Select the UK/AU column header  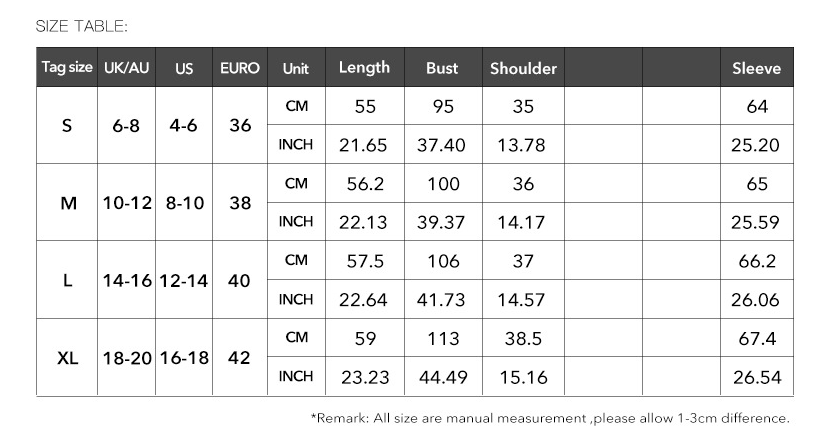126,67
